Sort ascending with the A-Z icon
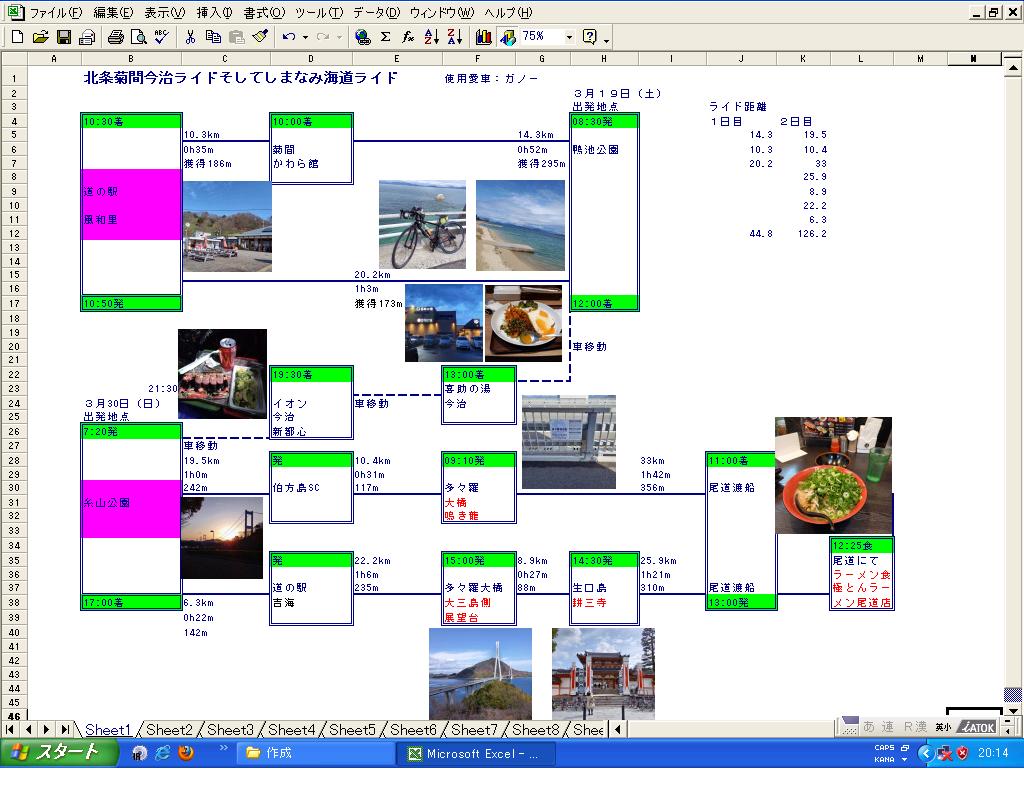 point(431,37)
